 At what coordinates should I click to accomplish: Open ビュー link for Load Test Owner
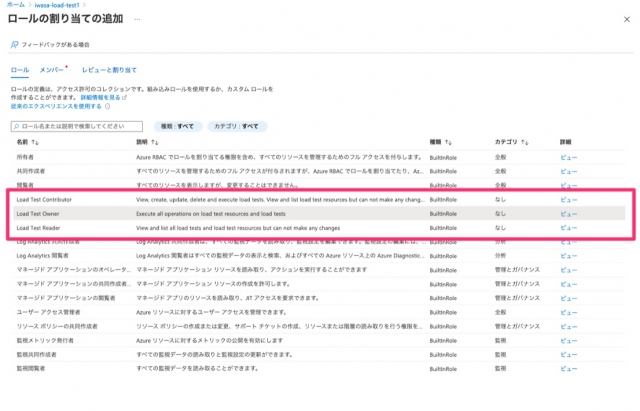[x=569, y=214]
